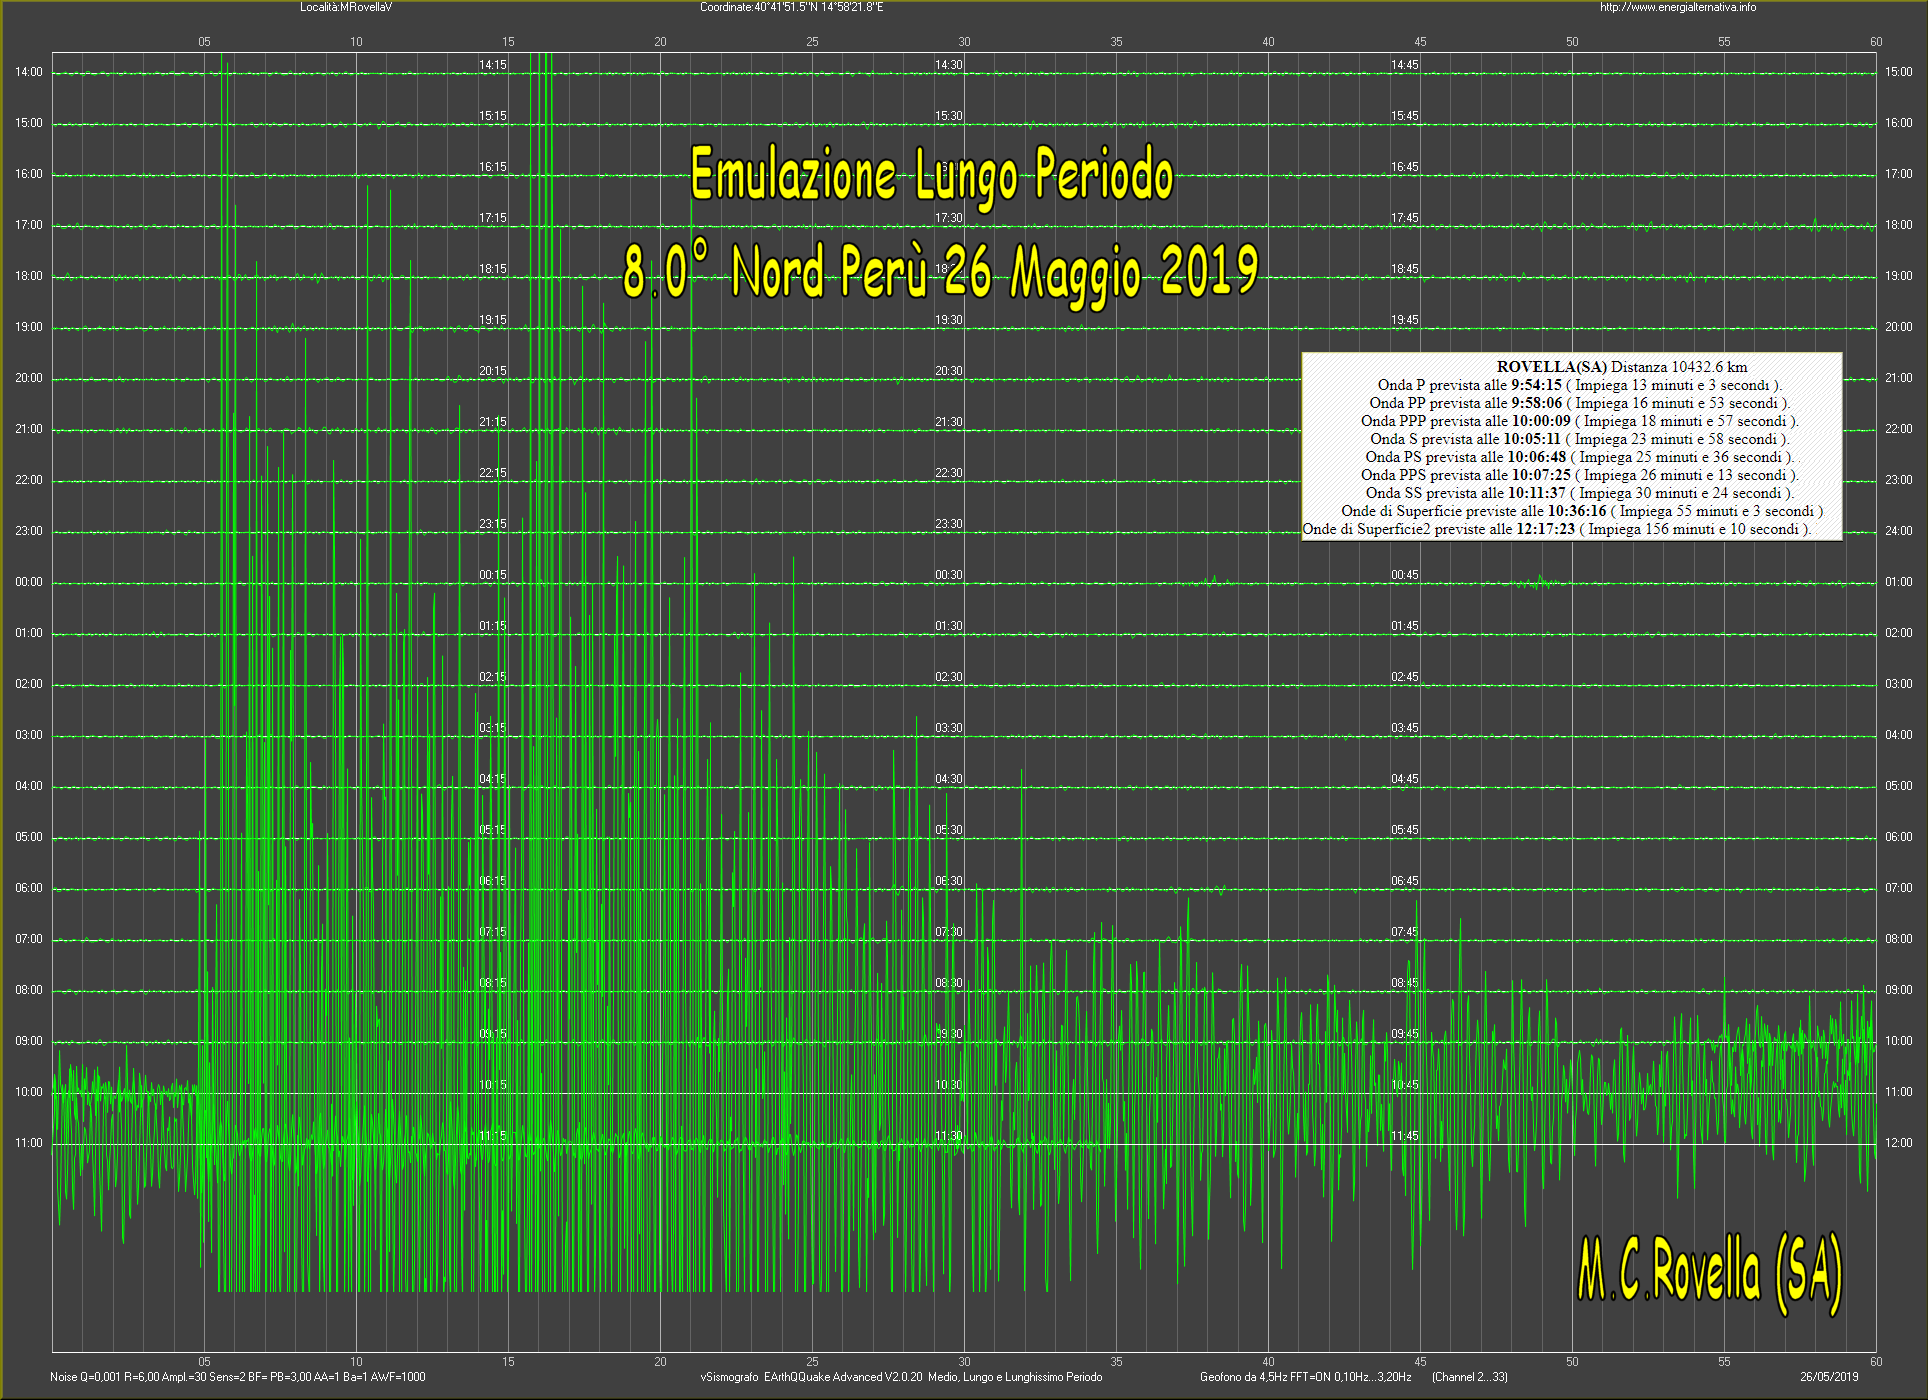Image resolution: width=1928 pixels, height=1400 pixels.
Task: Click the '19:30' trace label
Action: [949, 320]
